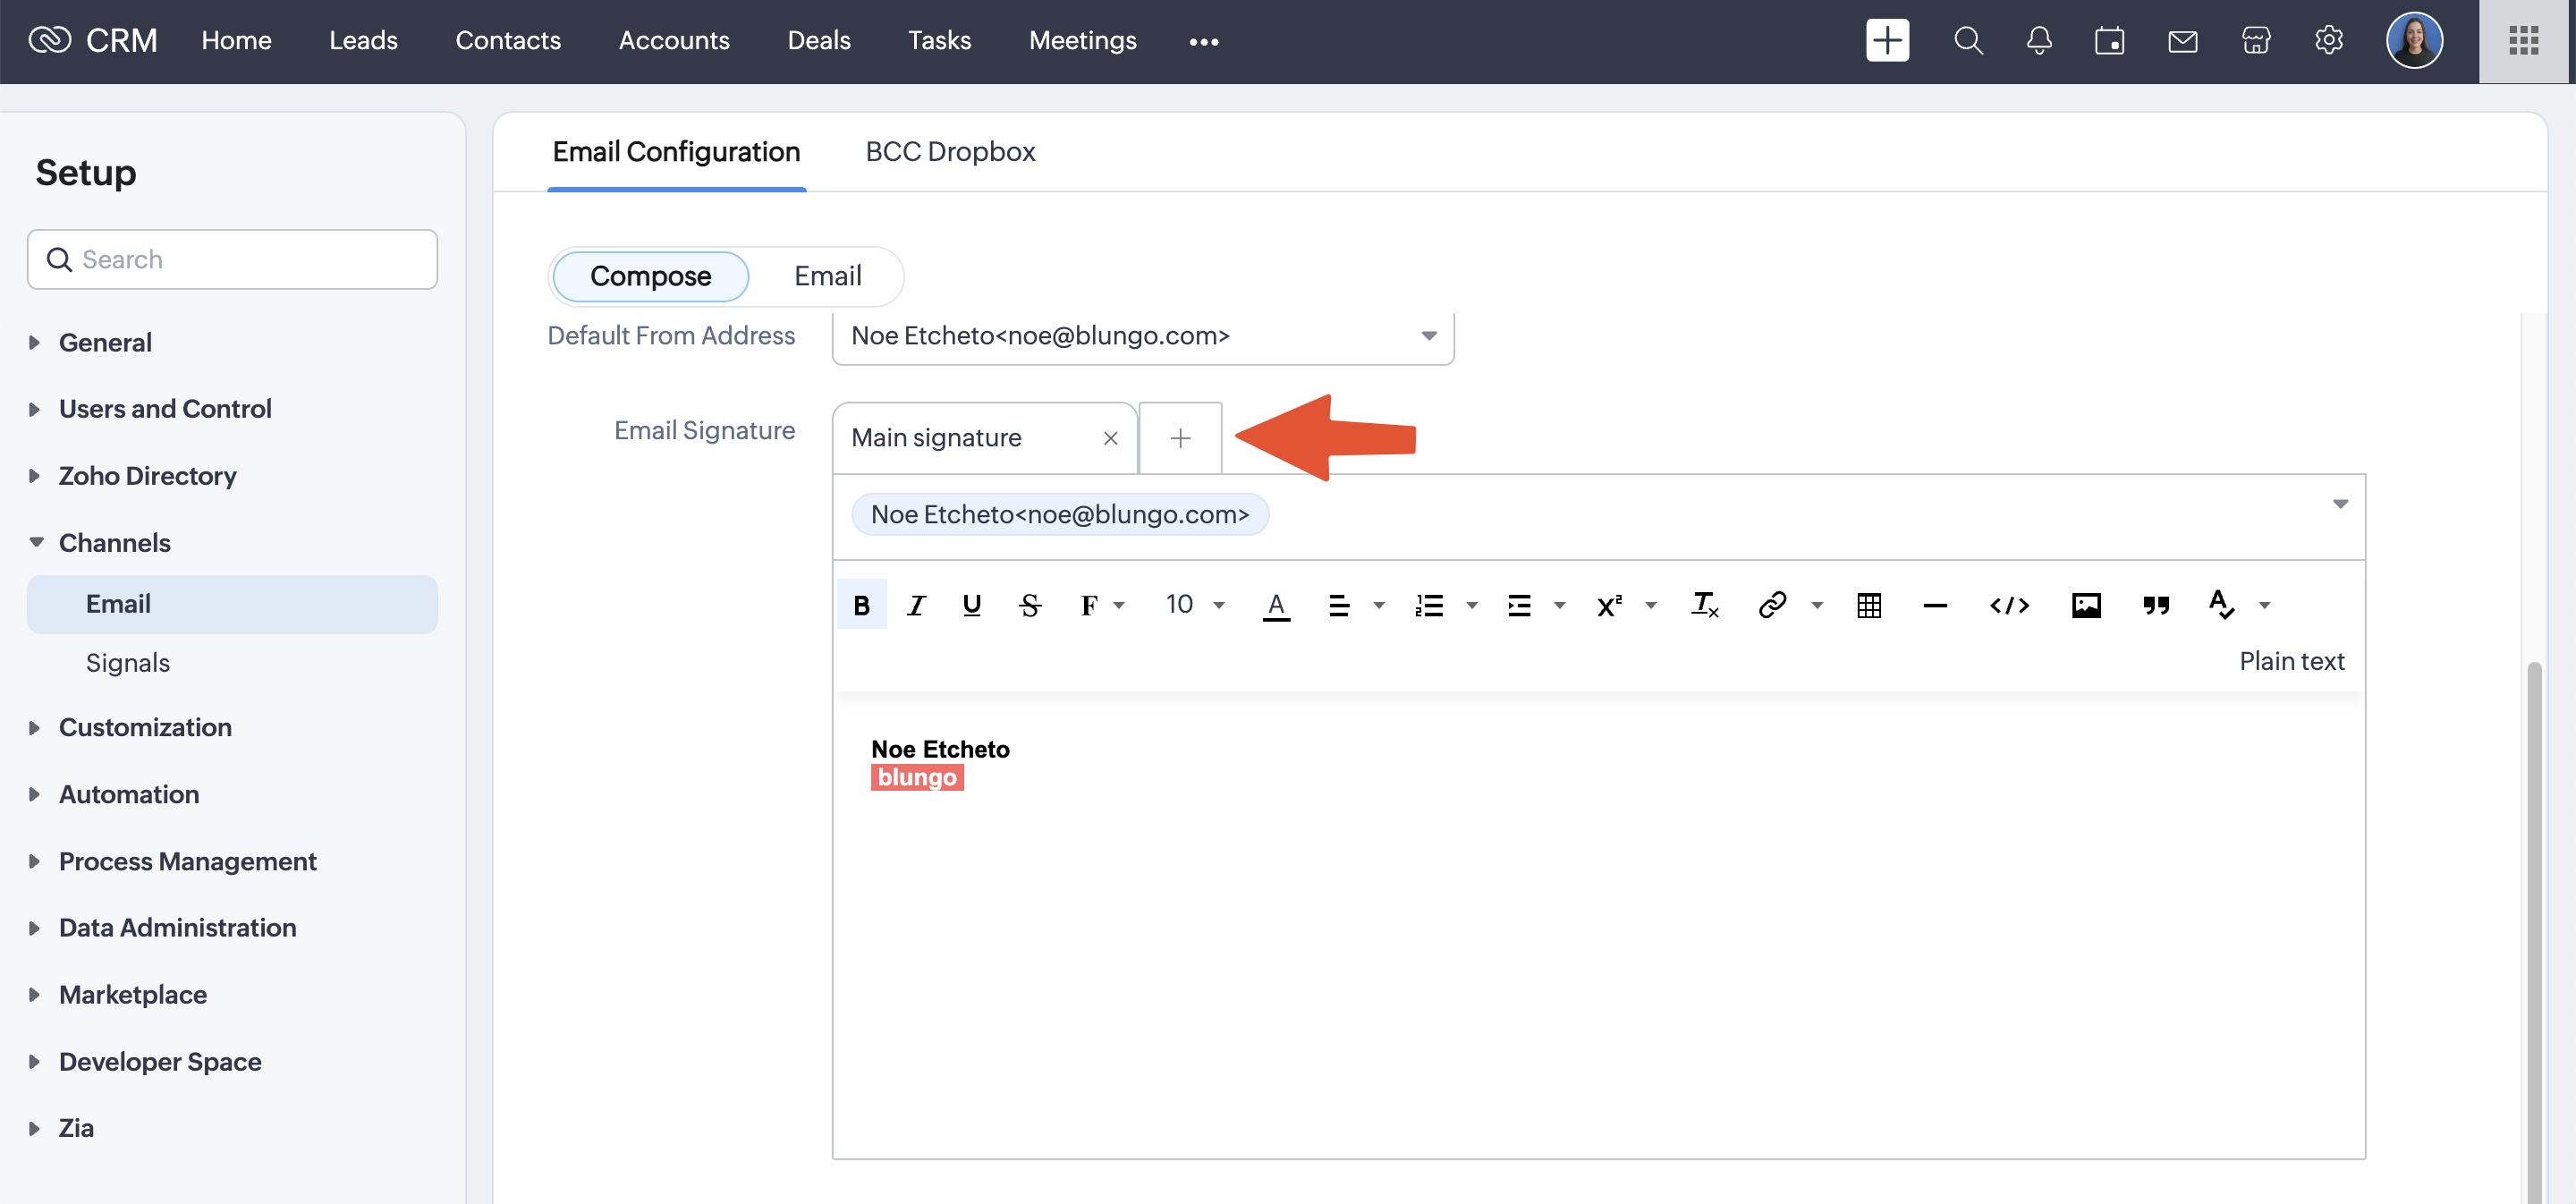Insert a blockquote in the editor
2576x1204 pixels.
click(2155, 605)
